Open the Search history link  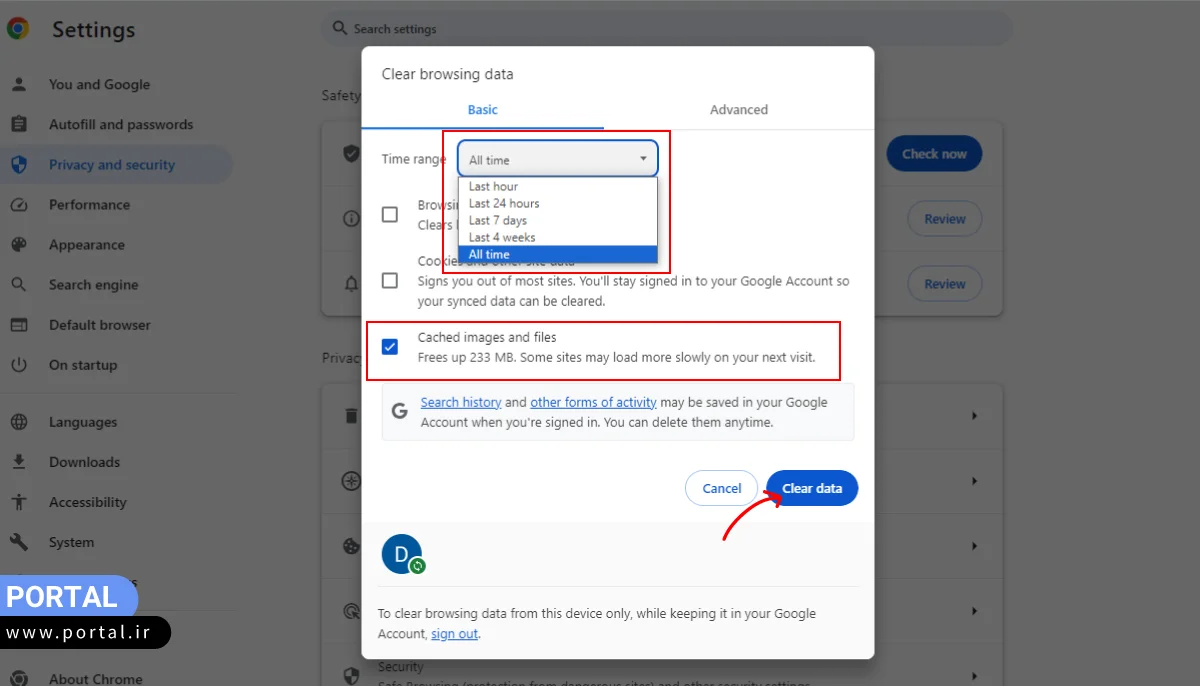coord(460,402)
